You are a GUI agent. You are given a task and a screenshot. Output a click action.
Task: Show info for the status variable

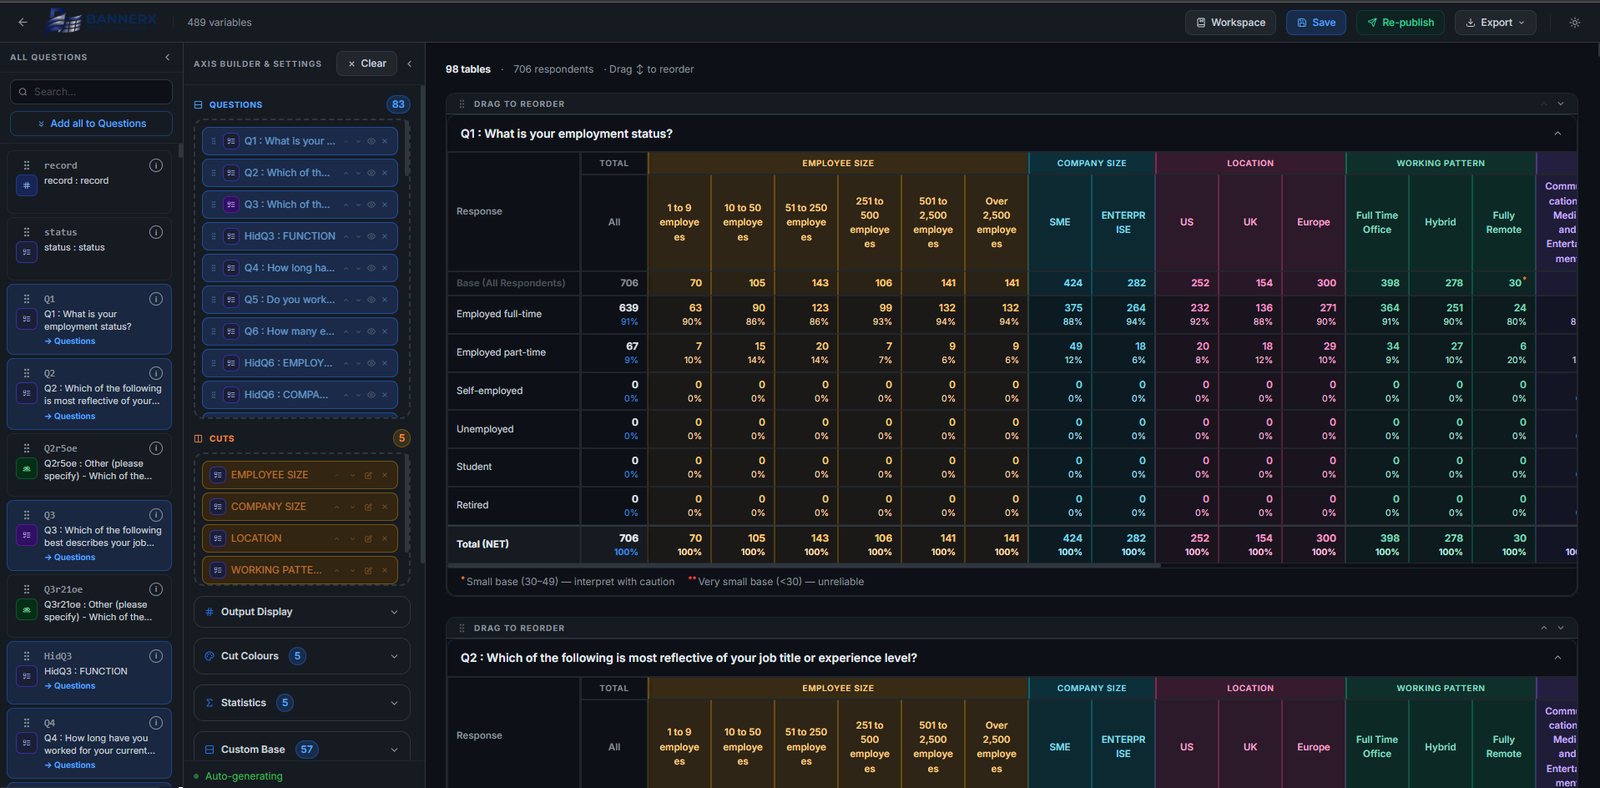click(156, 232)
